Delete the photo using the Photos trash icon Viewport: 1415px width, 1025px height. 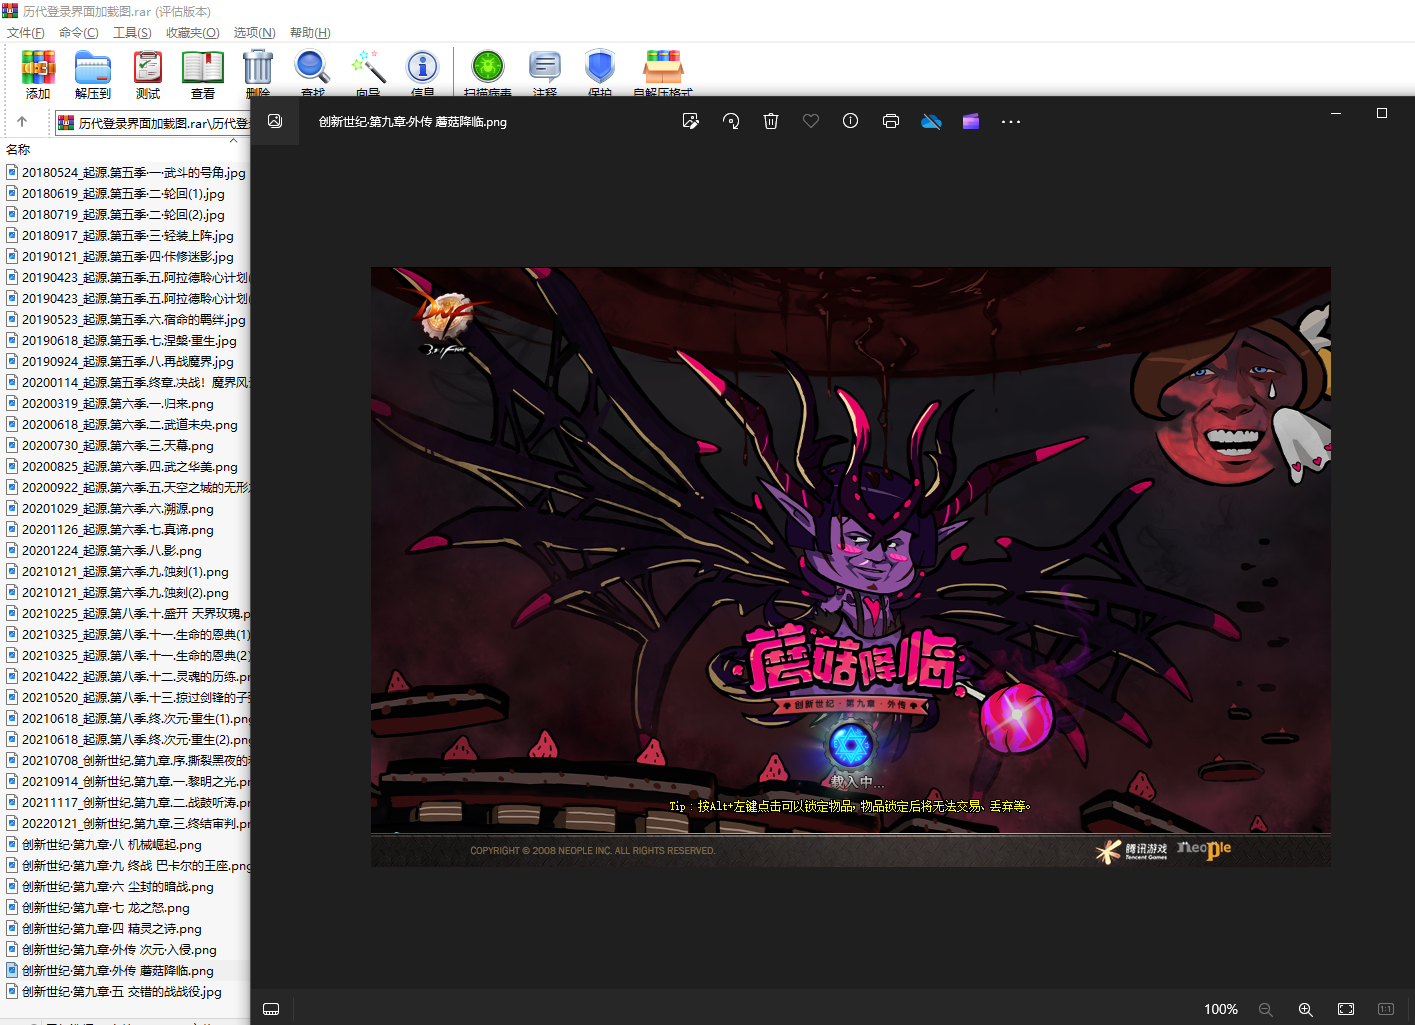[x=771, y=121]
